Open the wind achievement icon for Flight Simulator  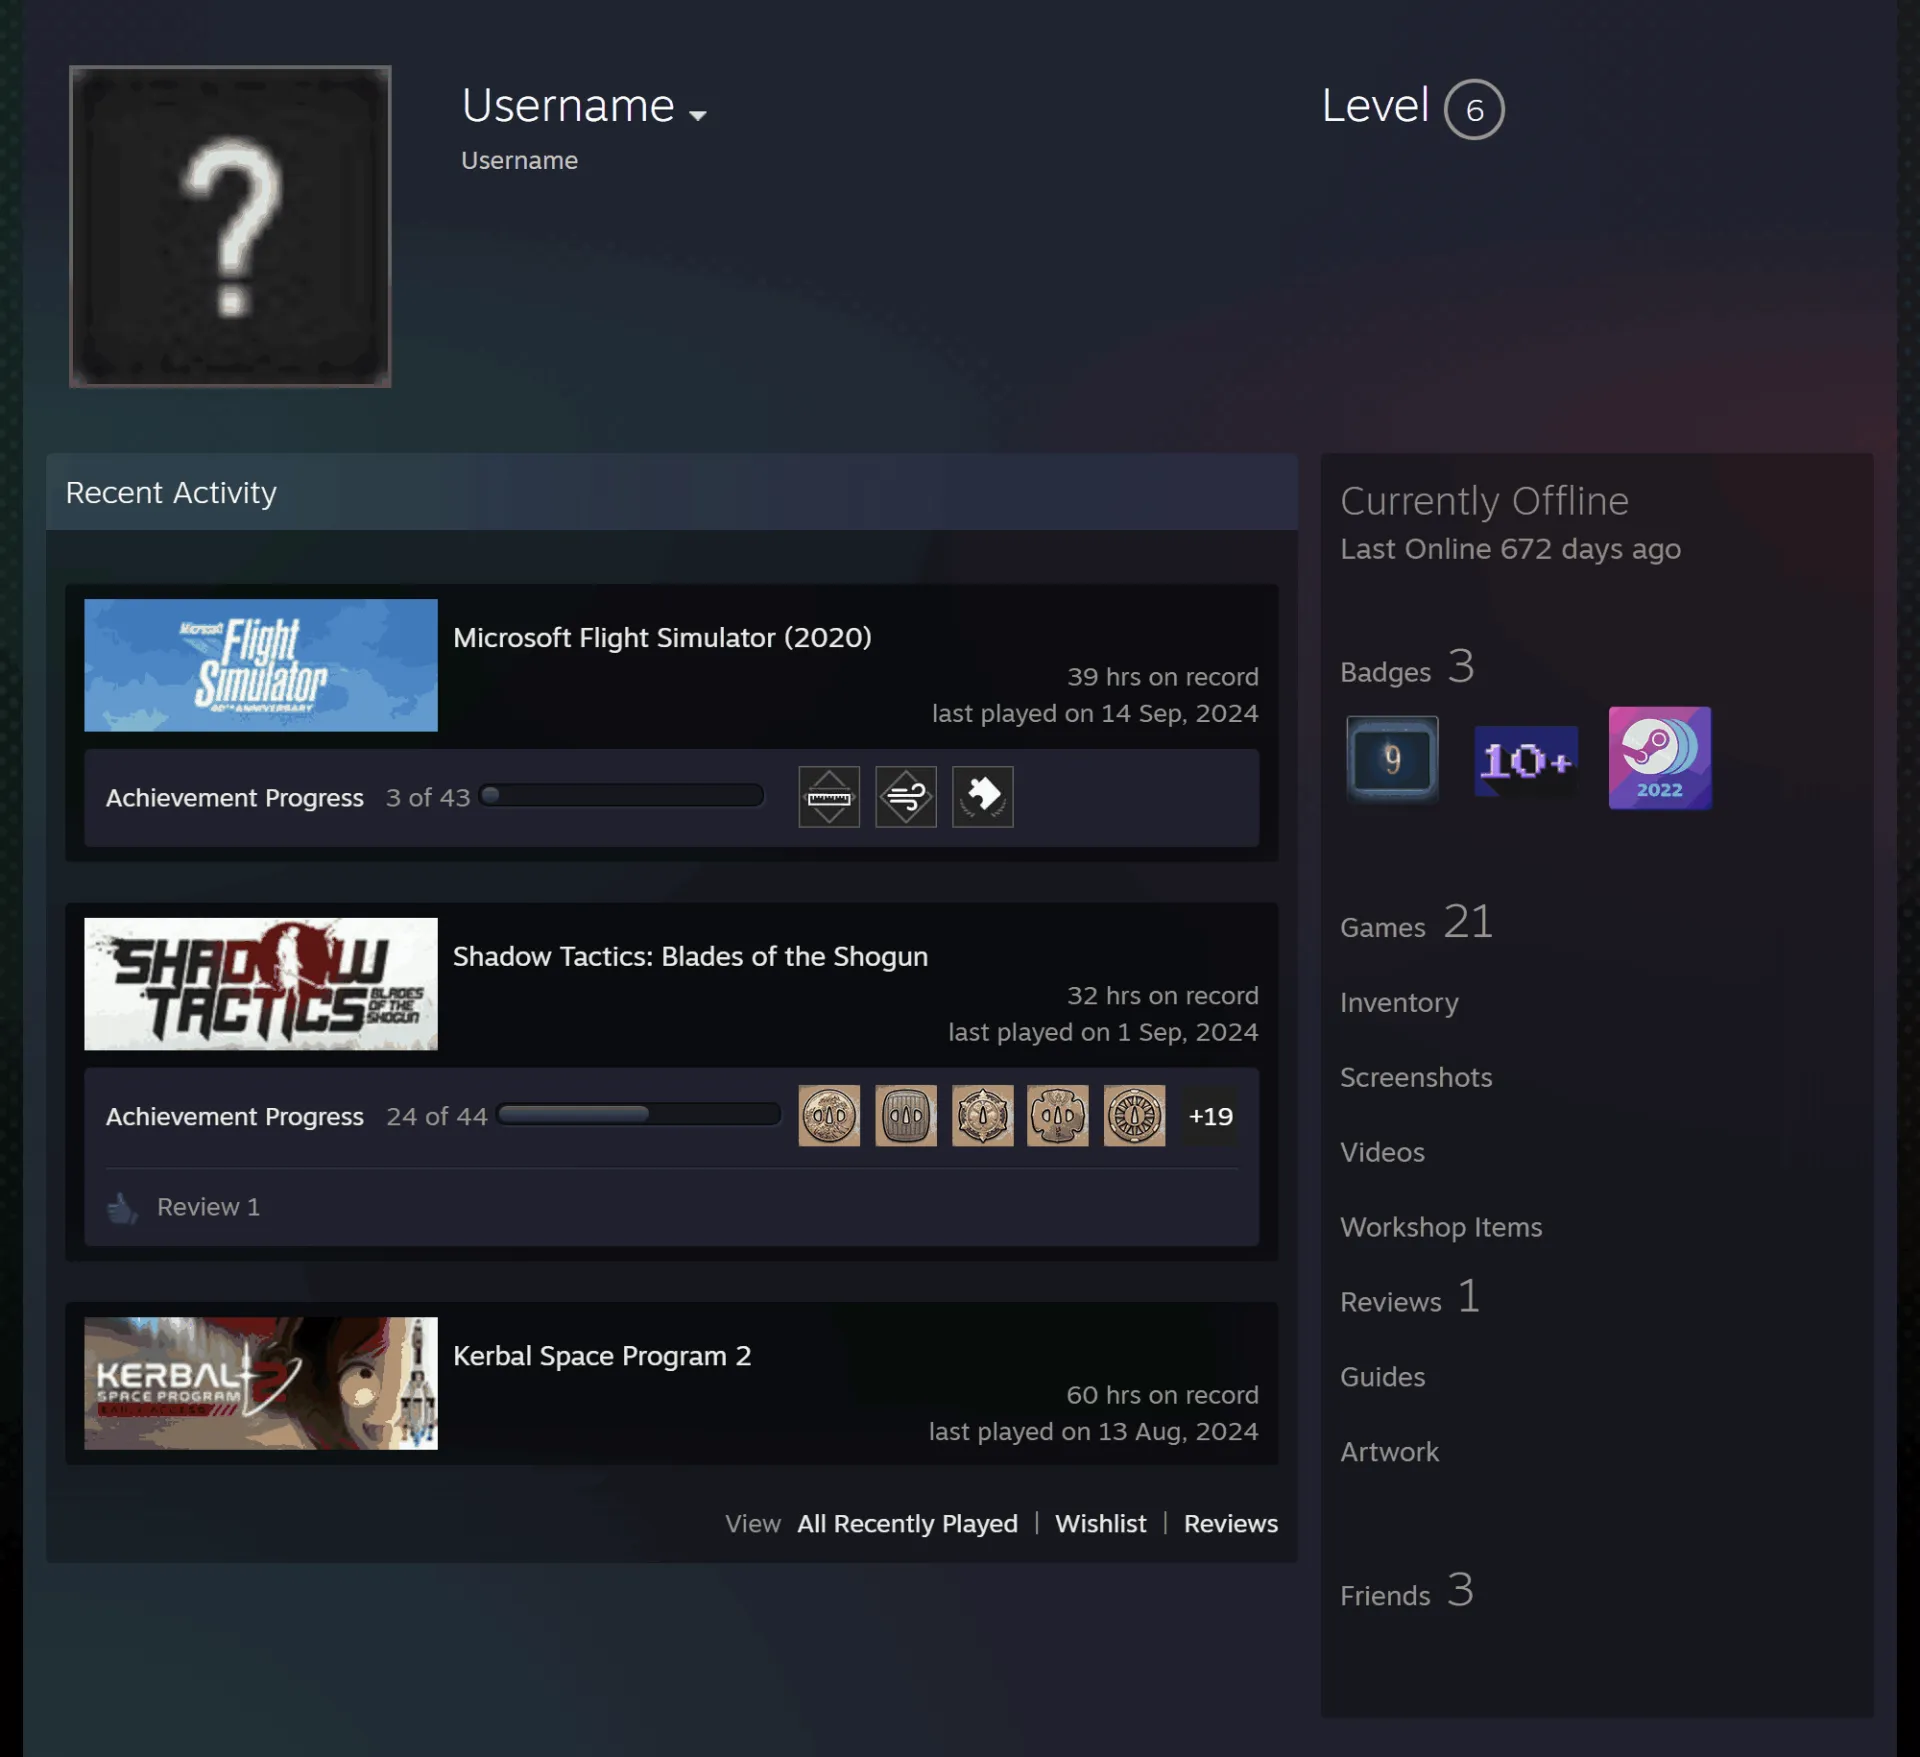click(906, 797)
